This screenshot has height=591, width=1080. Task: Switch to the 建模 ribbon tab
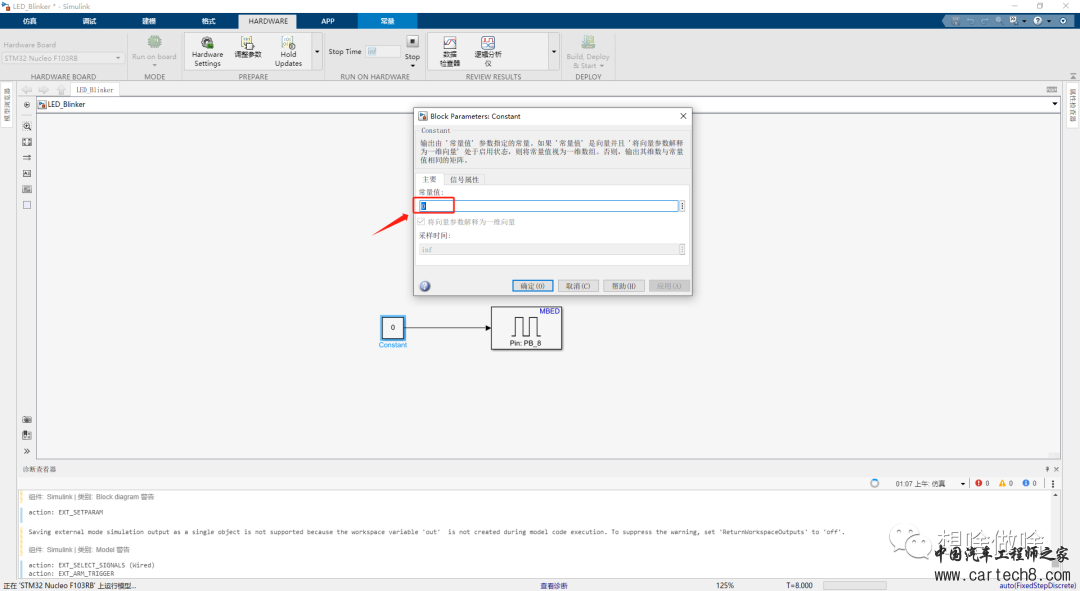[x=149, y=21]
